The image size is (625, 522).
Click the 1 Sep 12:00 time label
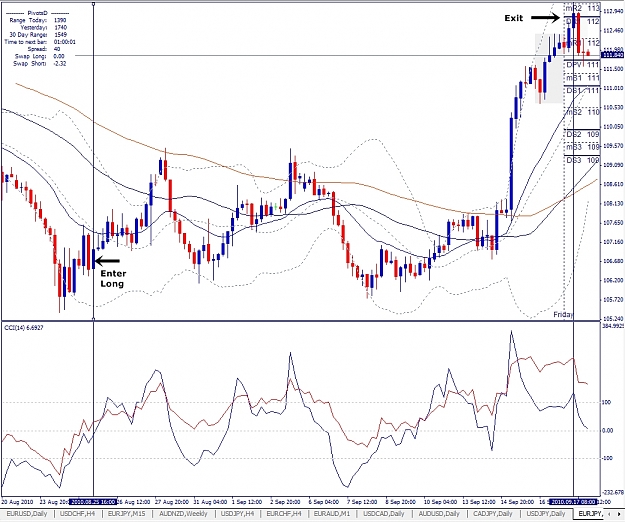[247, 502]
